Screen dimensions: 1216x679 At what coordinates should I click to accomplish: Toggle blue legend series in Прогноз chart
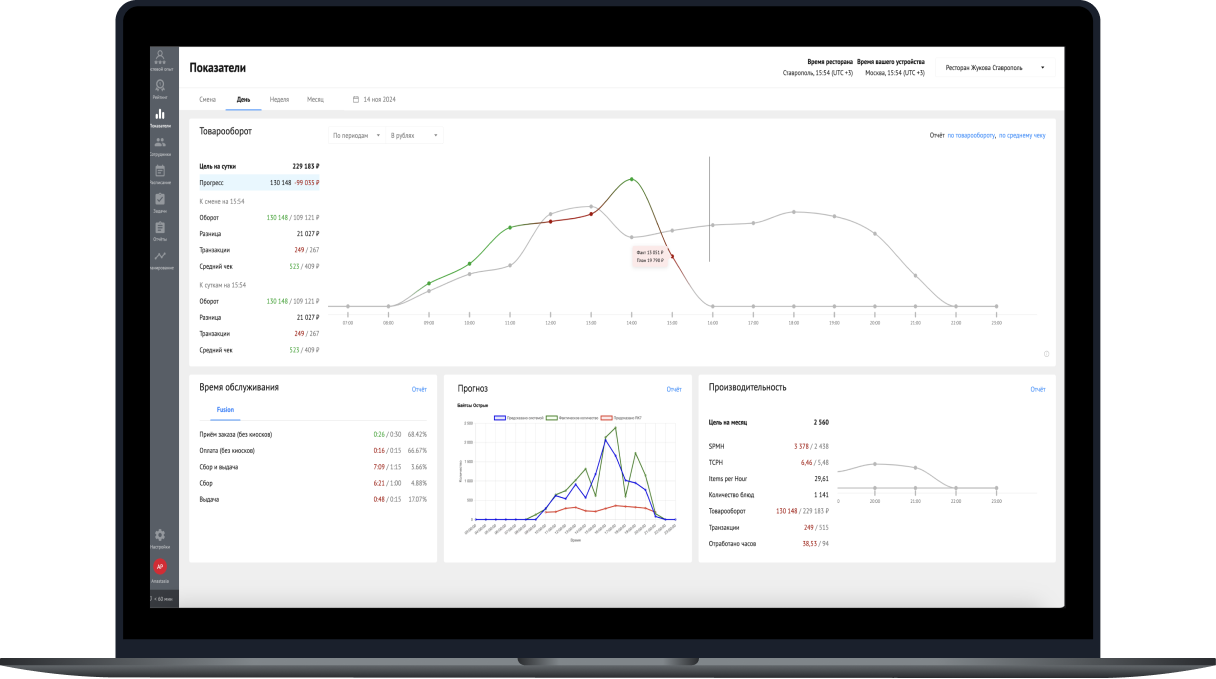[x=517, y=417]
